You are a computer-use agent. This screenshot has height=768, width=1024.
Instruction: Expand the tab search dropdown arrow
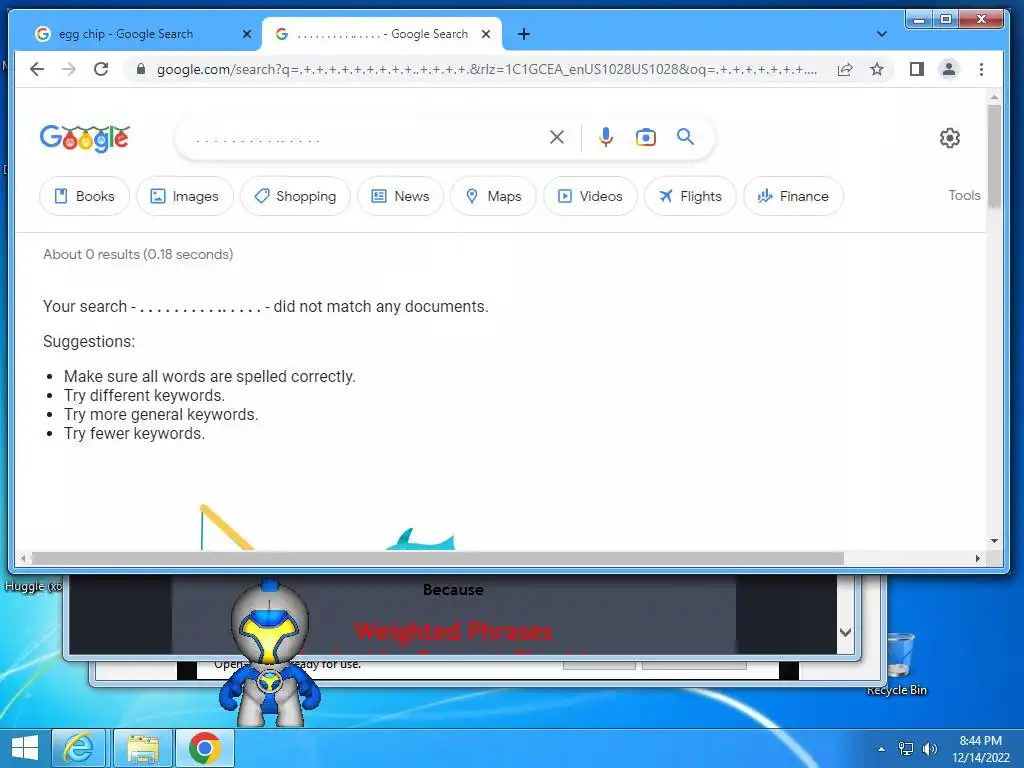tap(882, 34)
